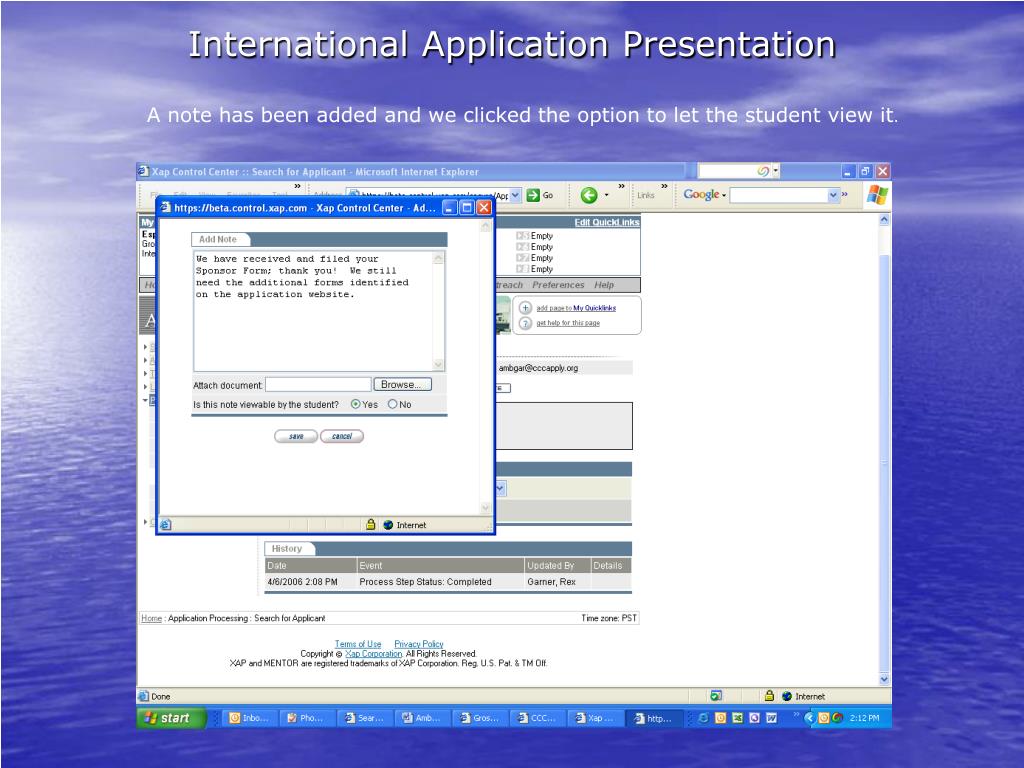The height and width of the screenshot is (768, 1024).
Task: Click the ambgar@cccapply.org email text
Action: [x=538, y=368]
